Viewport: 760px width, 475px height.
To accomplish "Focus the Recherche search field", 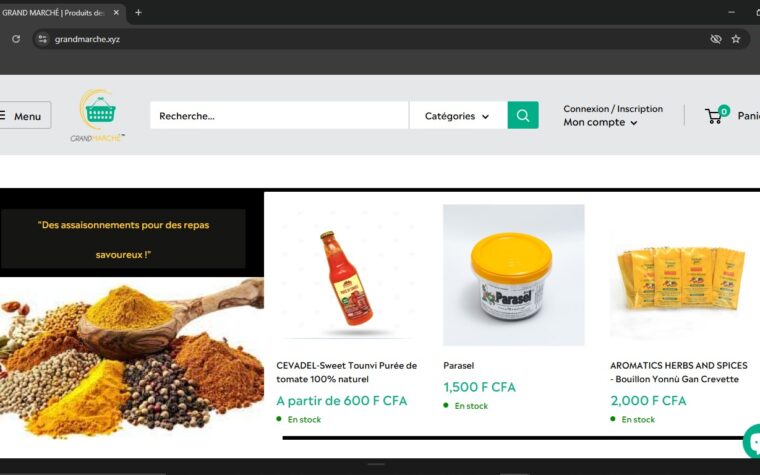I will [279, 115].
